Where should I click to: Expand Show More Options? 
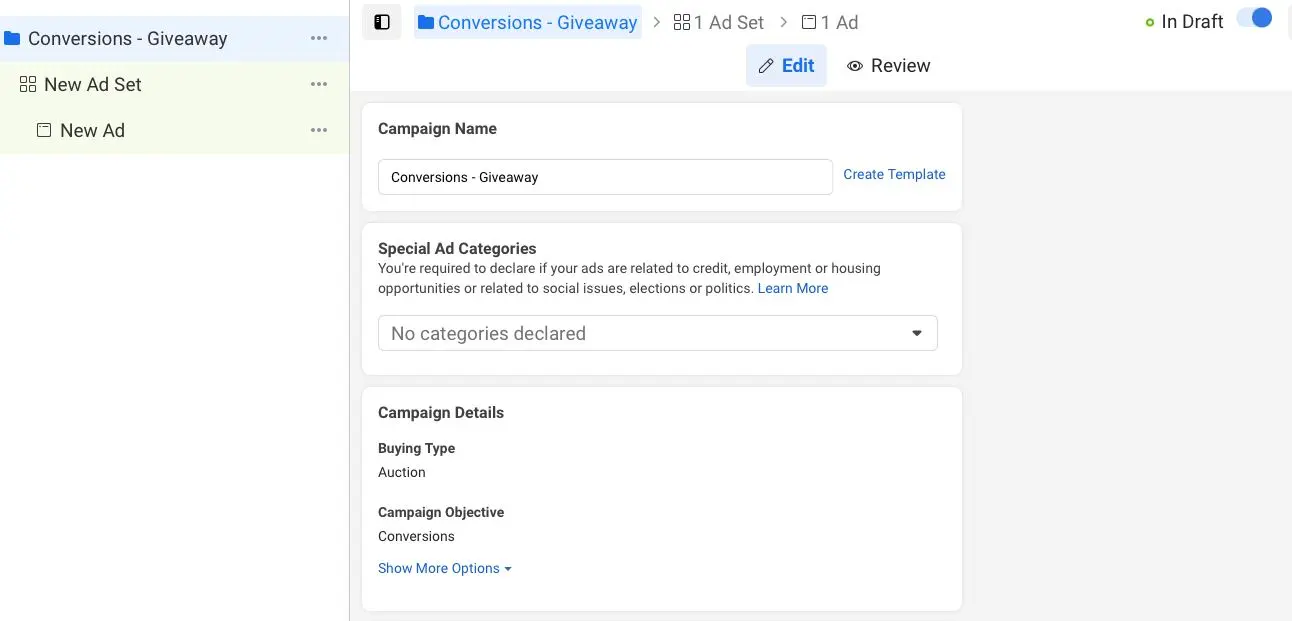pos(444,568)
